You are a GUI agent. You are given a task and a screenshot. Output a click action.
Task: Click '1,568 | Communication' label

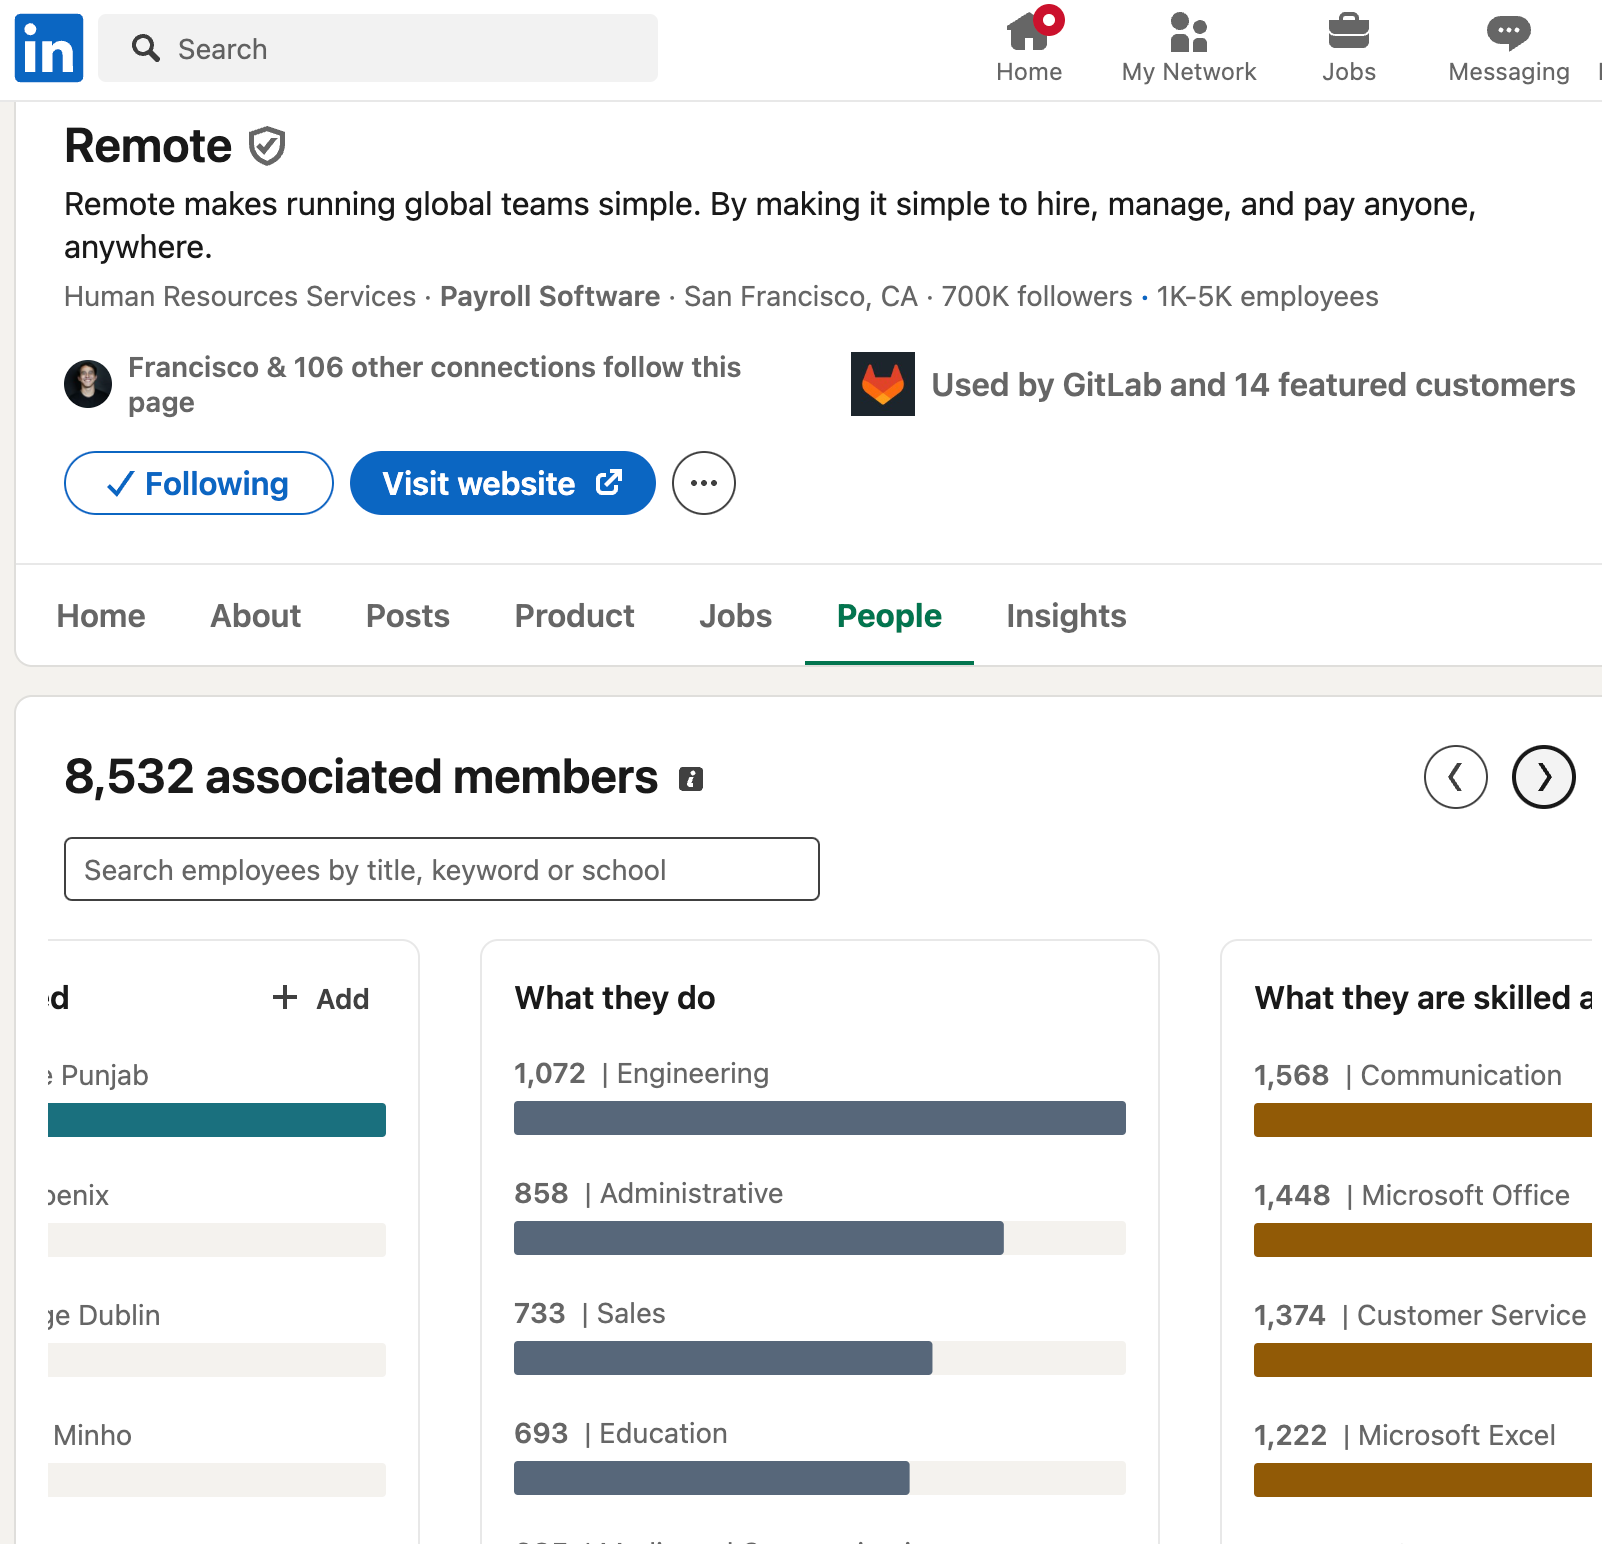(1408, 1075)
